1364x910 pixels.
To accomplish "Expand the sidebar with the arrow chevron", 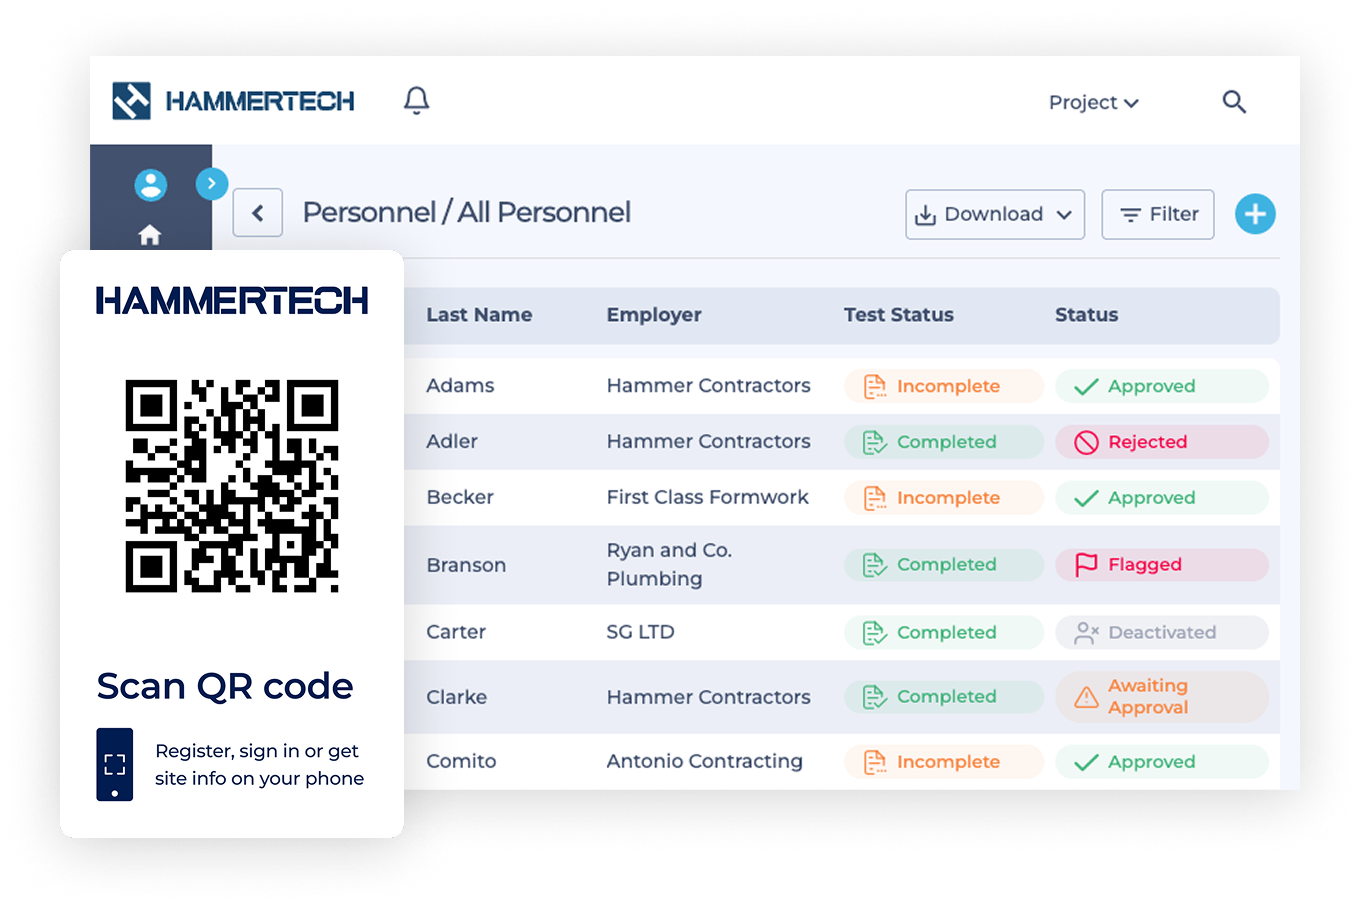I will click(x=211, y=184).
